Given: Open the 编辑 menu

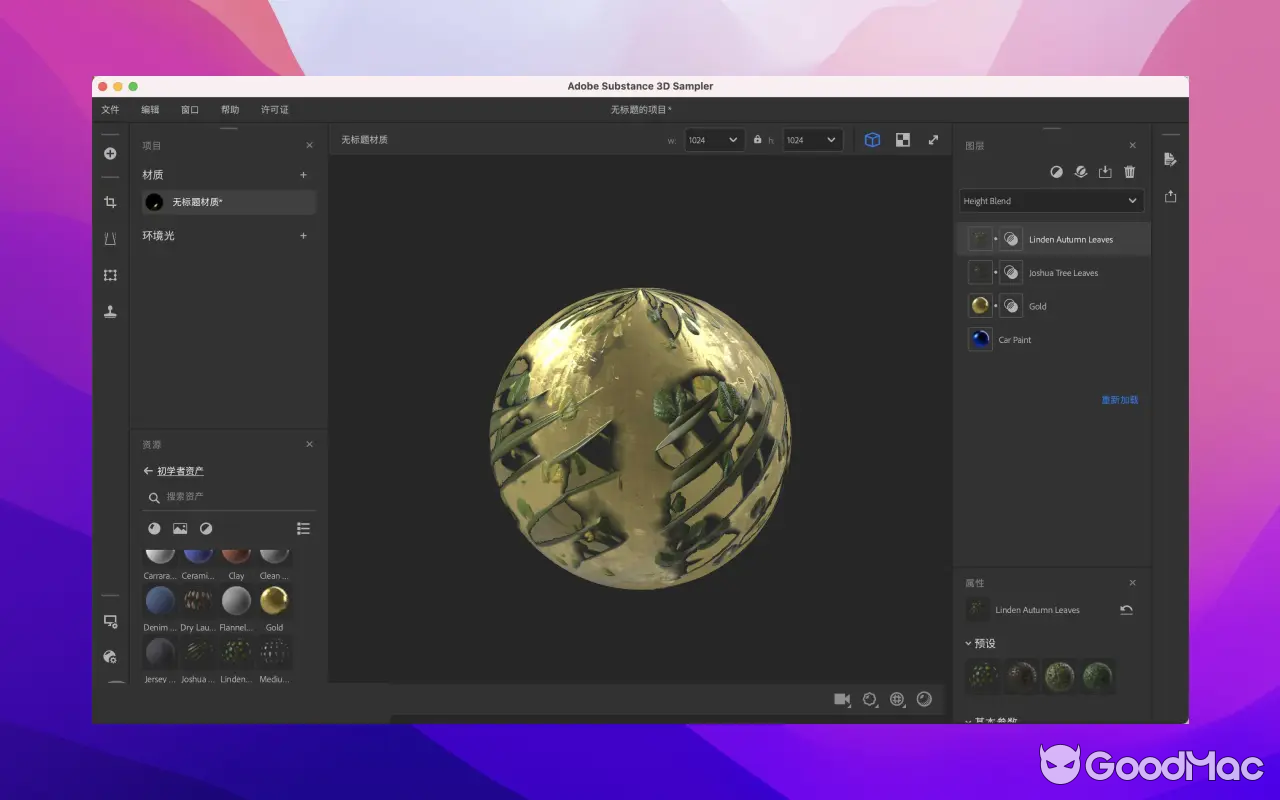Looking at the screenshot, I should [x=148, y=109].
